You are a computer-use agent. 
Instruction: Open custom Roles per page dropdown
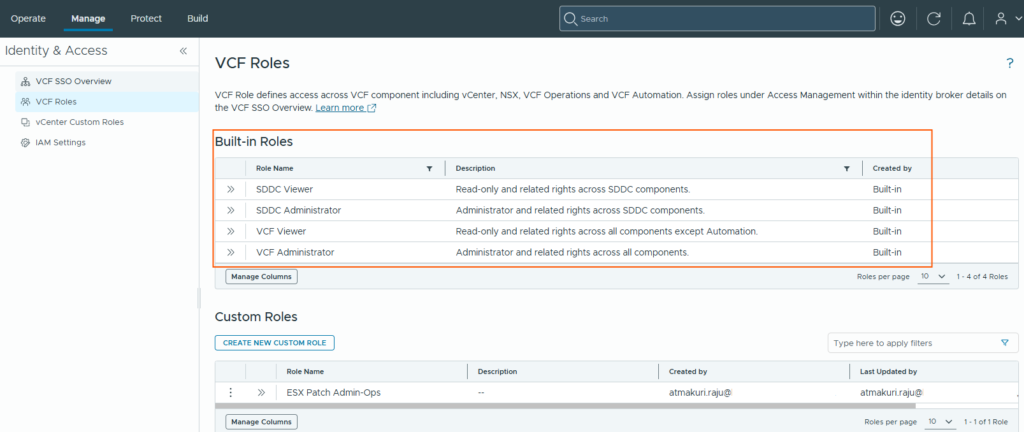point(940,422)
